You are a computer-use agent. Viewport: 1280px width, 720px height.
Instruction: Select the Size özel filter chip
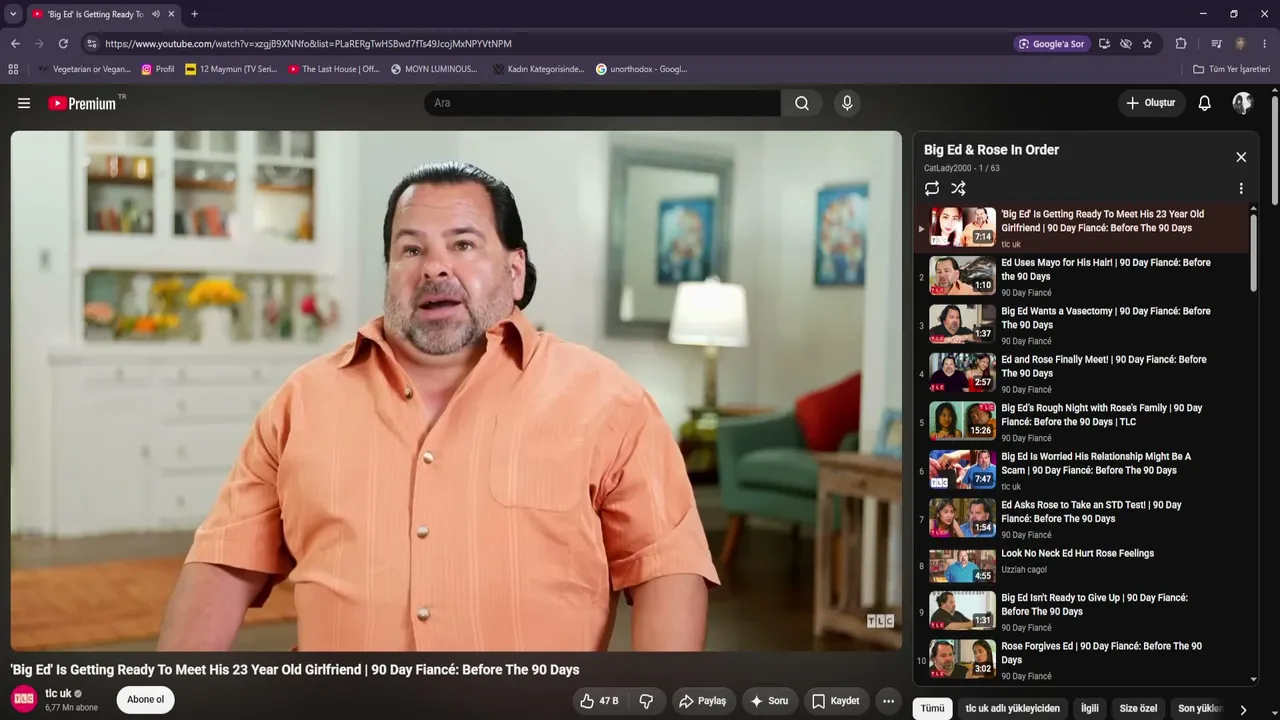pos(1138,708)
